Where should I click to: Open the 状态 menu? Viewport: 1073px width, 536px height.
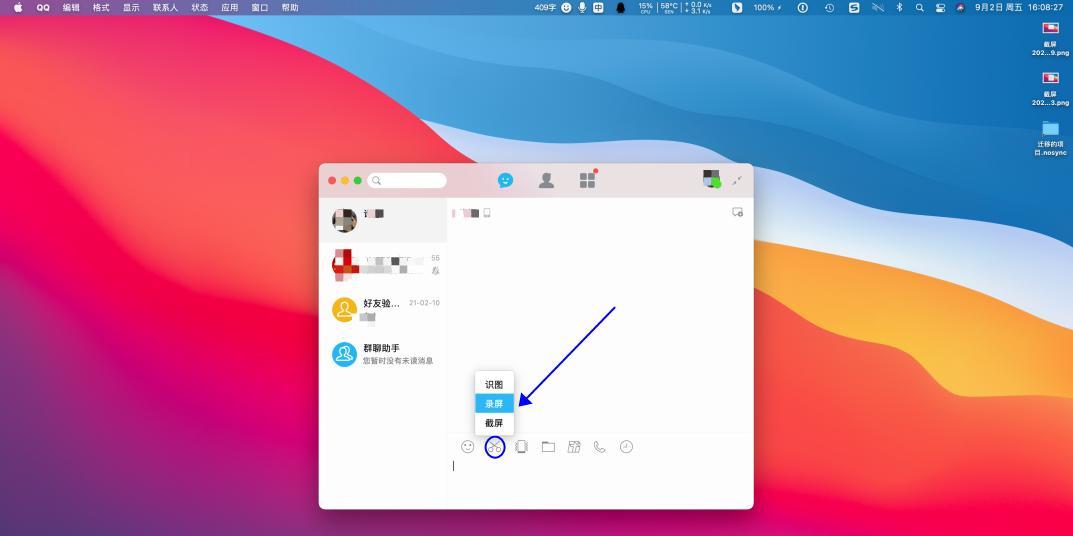point(200,8)
